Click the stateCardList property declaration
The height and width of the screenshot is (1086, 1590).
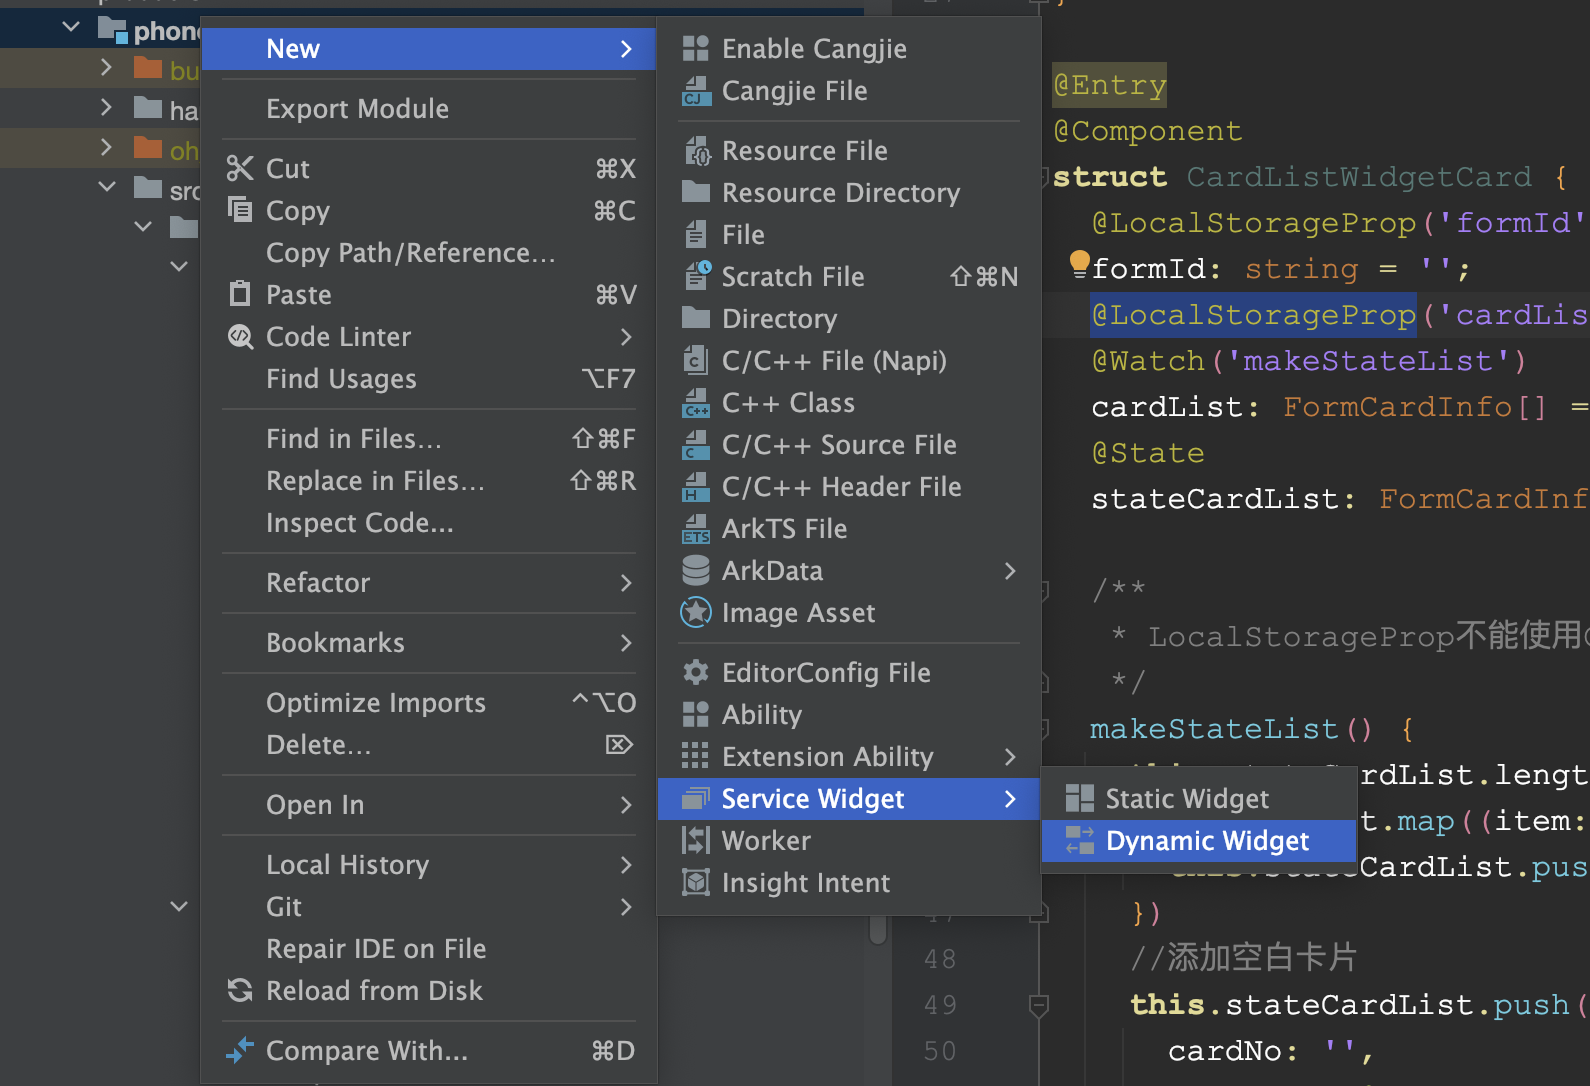pyautogui.click(x=1340, y=499)
